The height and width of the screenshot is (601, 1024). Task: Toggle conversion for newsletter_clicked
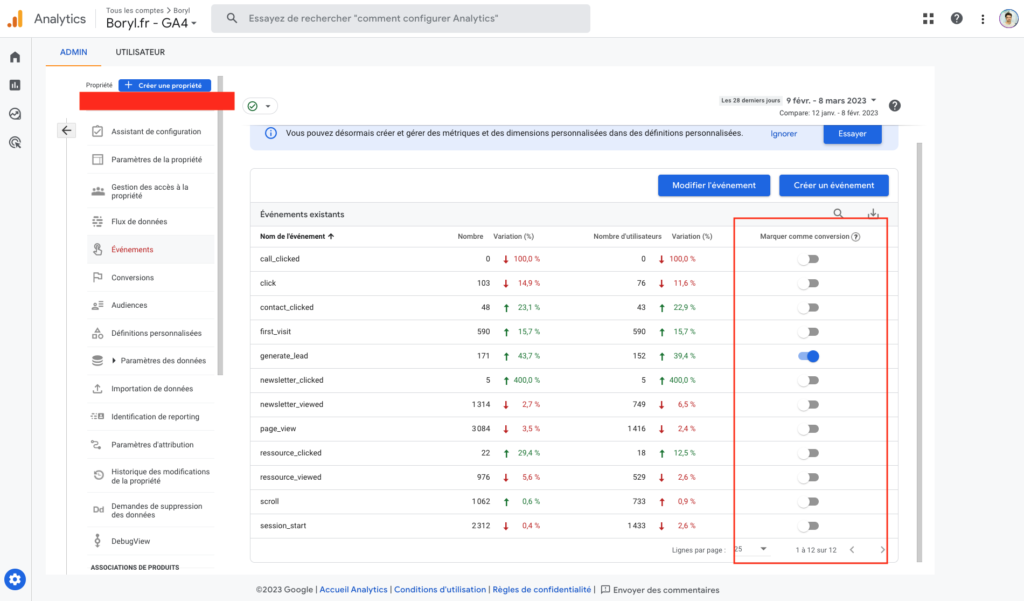pyautogui.click(x=808, y=380)
